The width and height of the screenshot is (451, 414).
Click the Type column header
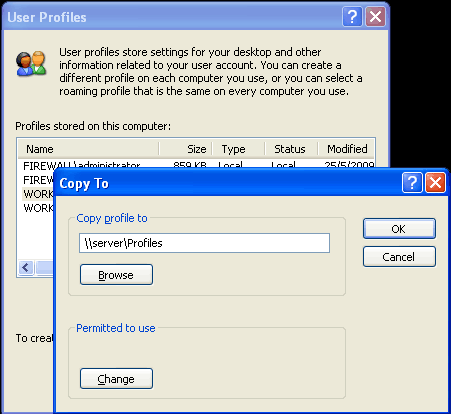[239, 149]
